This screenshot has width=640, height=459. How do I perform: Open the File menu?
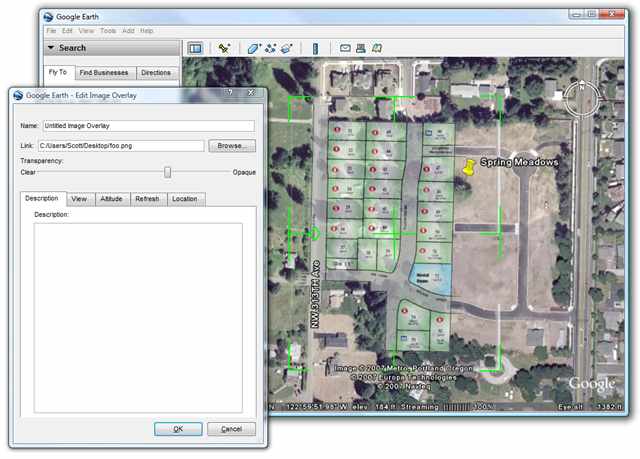click(51, 31)
